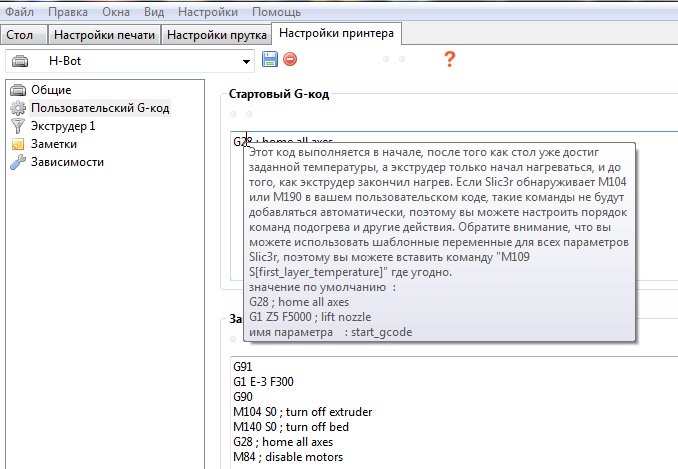Open the H-Bot preset dropdown arrow
This screenshot has height=469, width=678.
(x=246, y=61)
